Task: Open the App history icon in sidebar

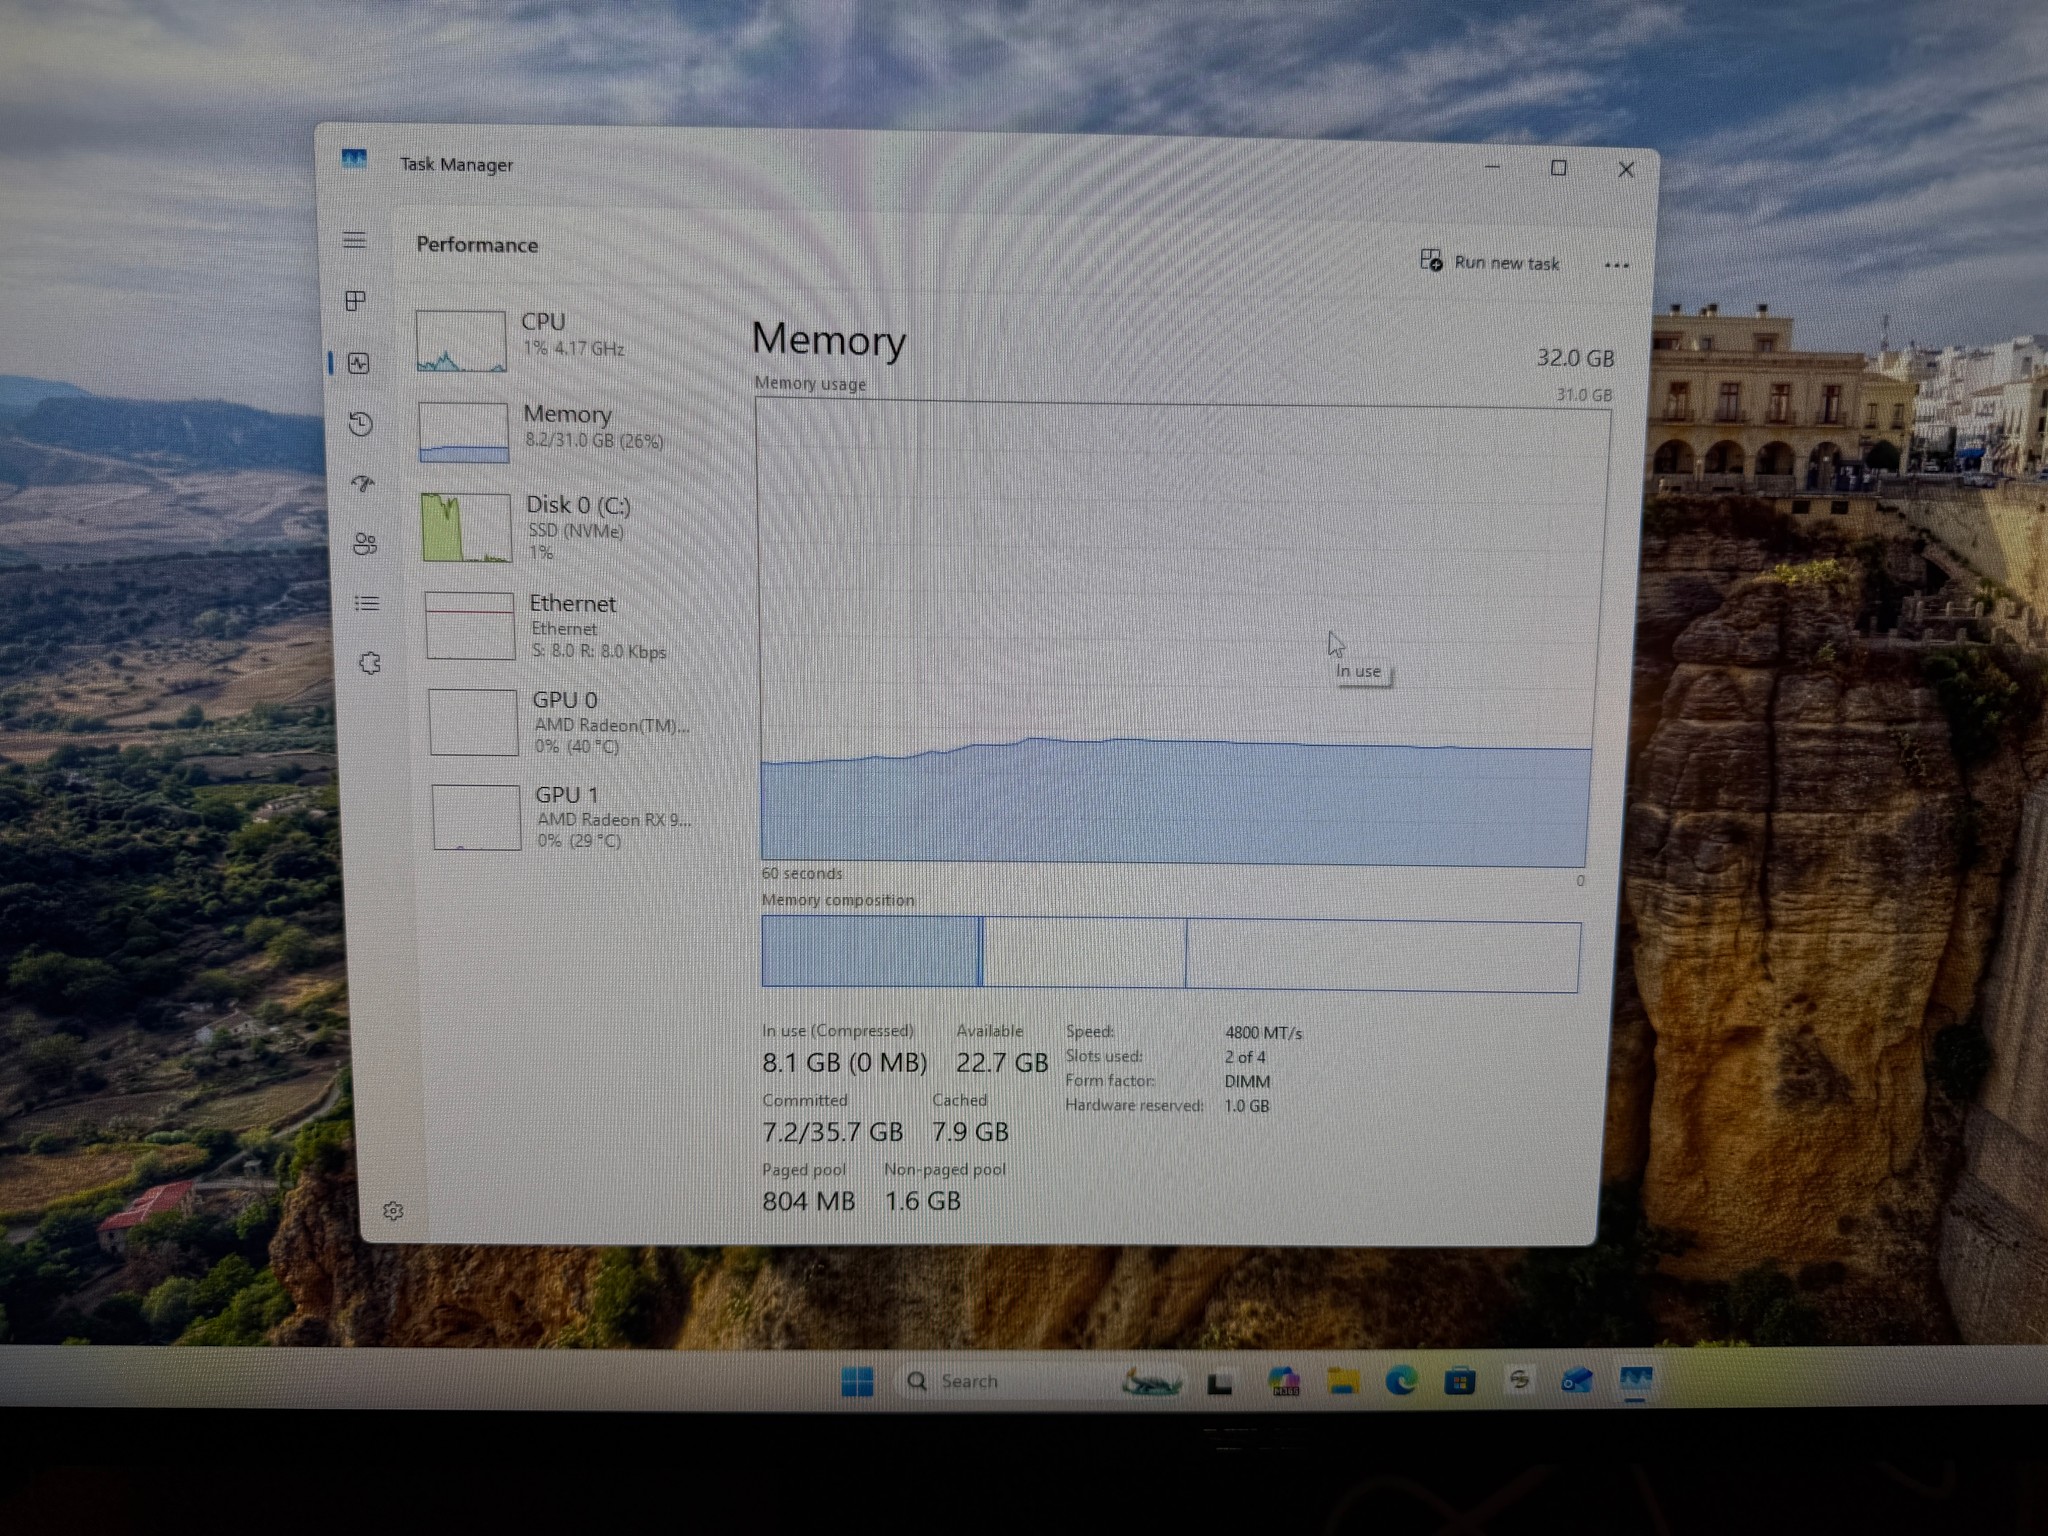Action: click(x=361, y=423)
